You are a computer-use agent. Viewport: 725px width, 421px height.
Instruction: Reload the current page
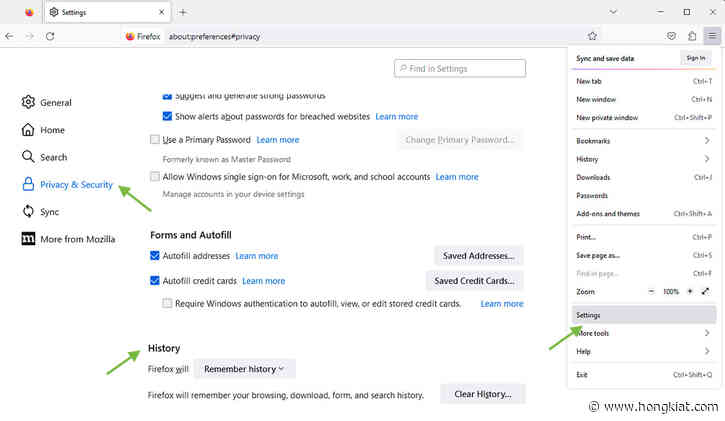(50, 36)
